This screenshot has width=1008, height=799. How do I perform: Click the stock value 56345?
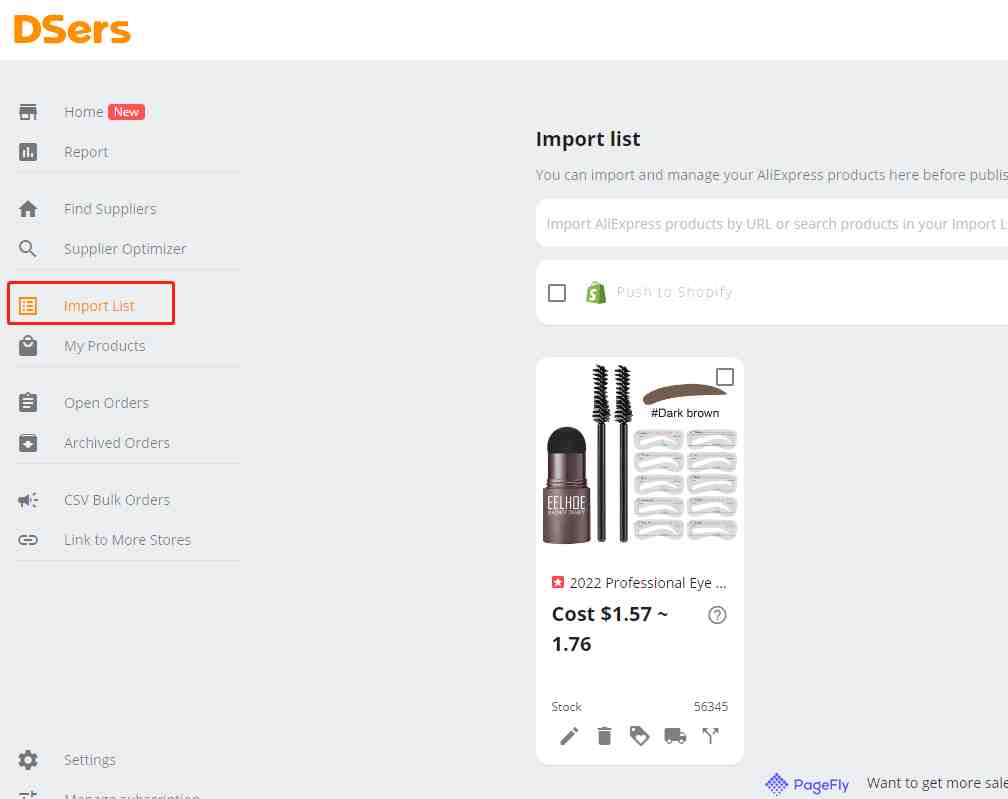pos(710,706)
